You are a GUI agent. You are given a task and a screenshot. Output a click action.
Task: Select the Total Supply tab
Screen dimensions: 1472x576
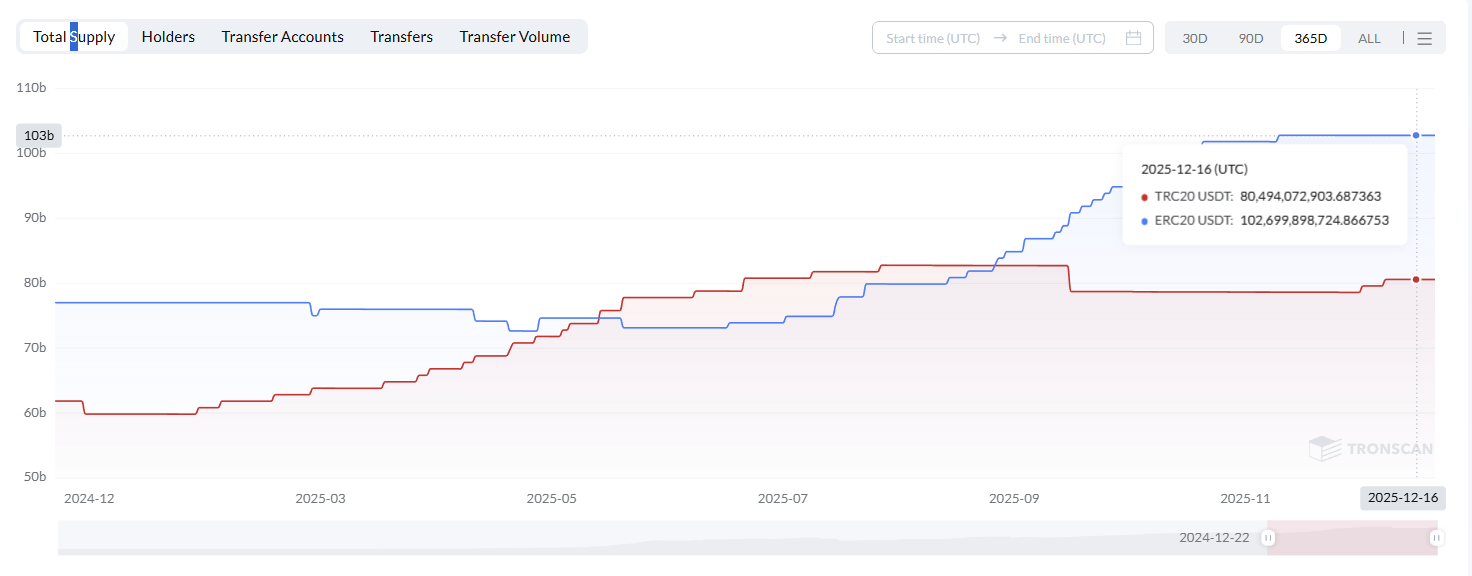coord(74,37)
